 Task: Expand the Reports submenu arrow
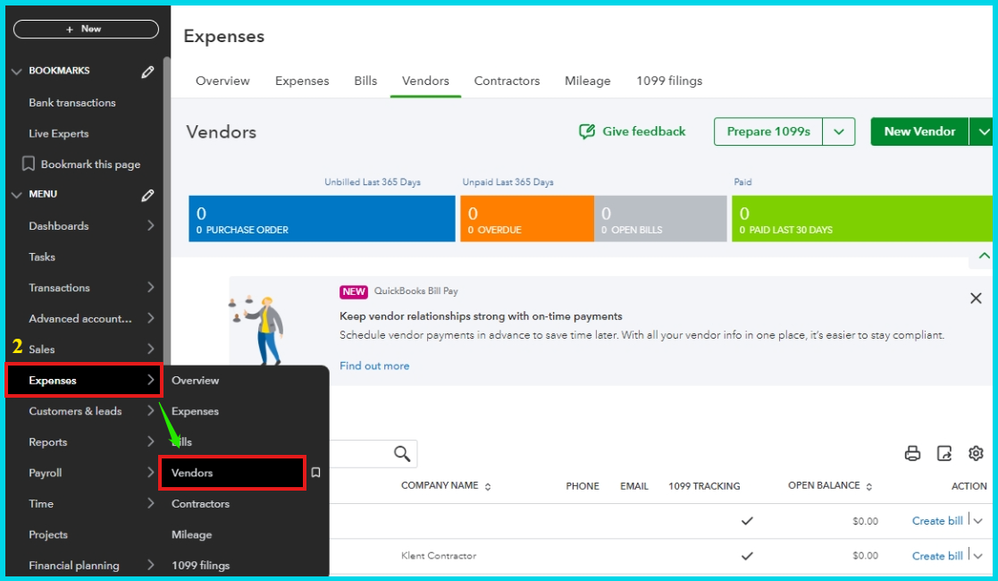coord(151,441)
